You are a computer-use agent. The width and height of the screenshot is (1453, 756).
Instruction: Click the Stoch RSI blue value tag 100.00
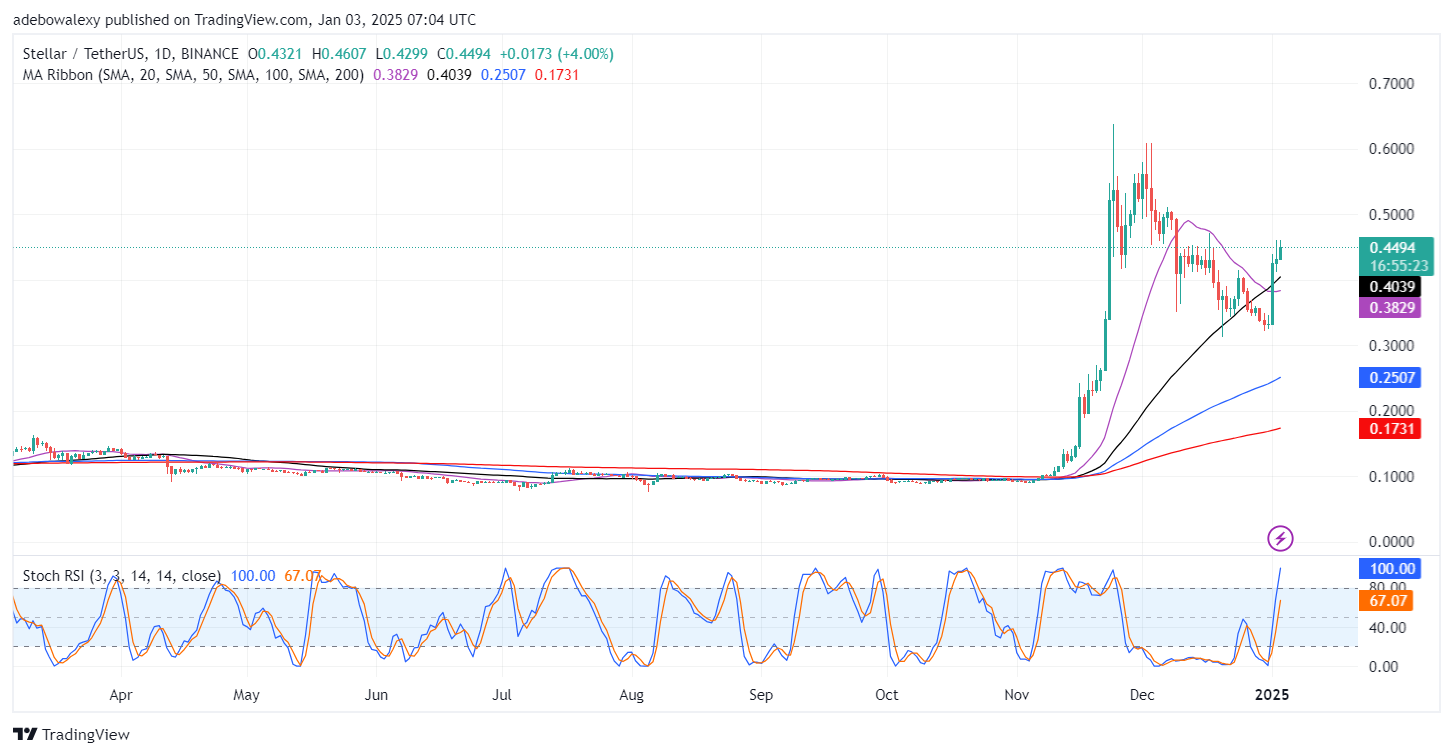[1389, 568]
